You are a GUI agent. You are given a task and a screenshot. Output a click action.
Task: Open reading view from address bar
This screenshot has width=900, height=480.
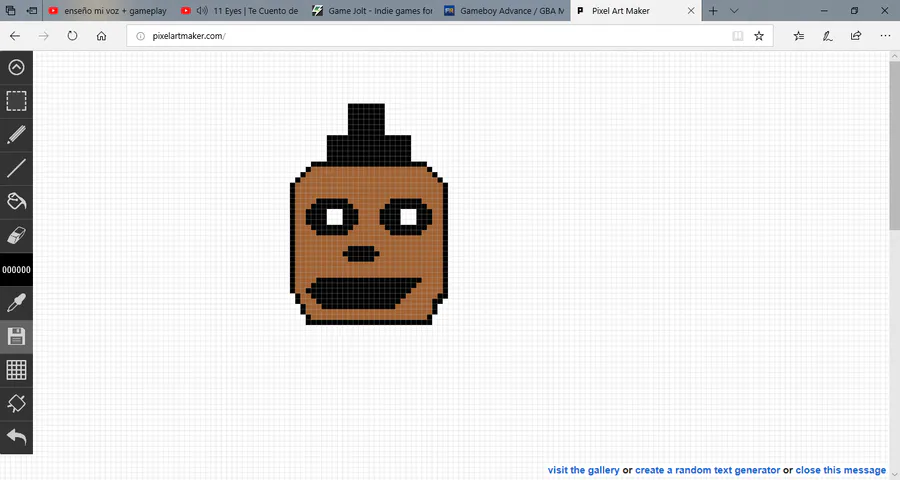(x=738, y=36)
